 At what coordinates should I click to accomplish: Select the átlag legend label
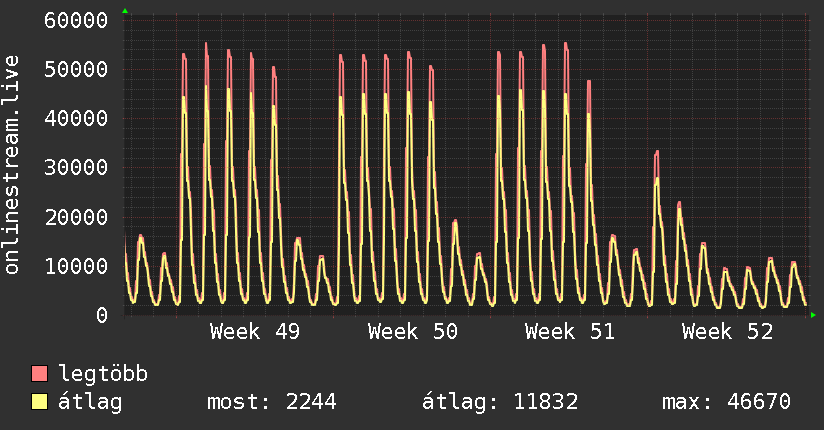pyautogui.click(x=90, y=402)
